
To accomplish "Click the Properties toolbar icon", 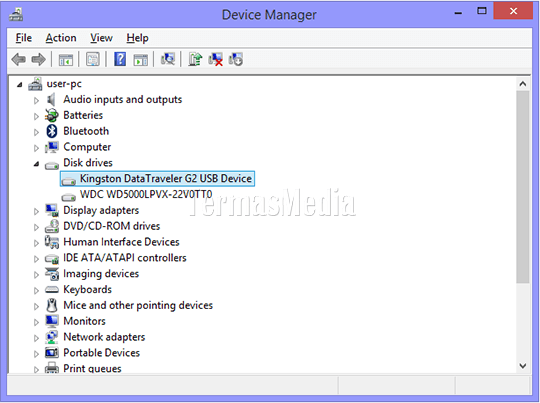I will coord(93,59).
